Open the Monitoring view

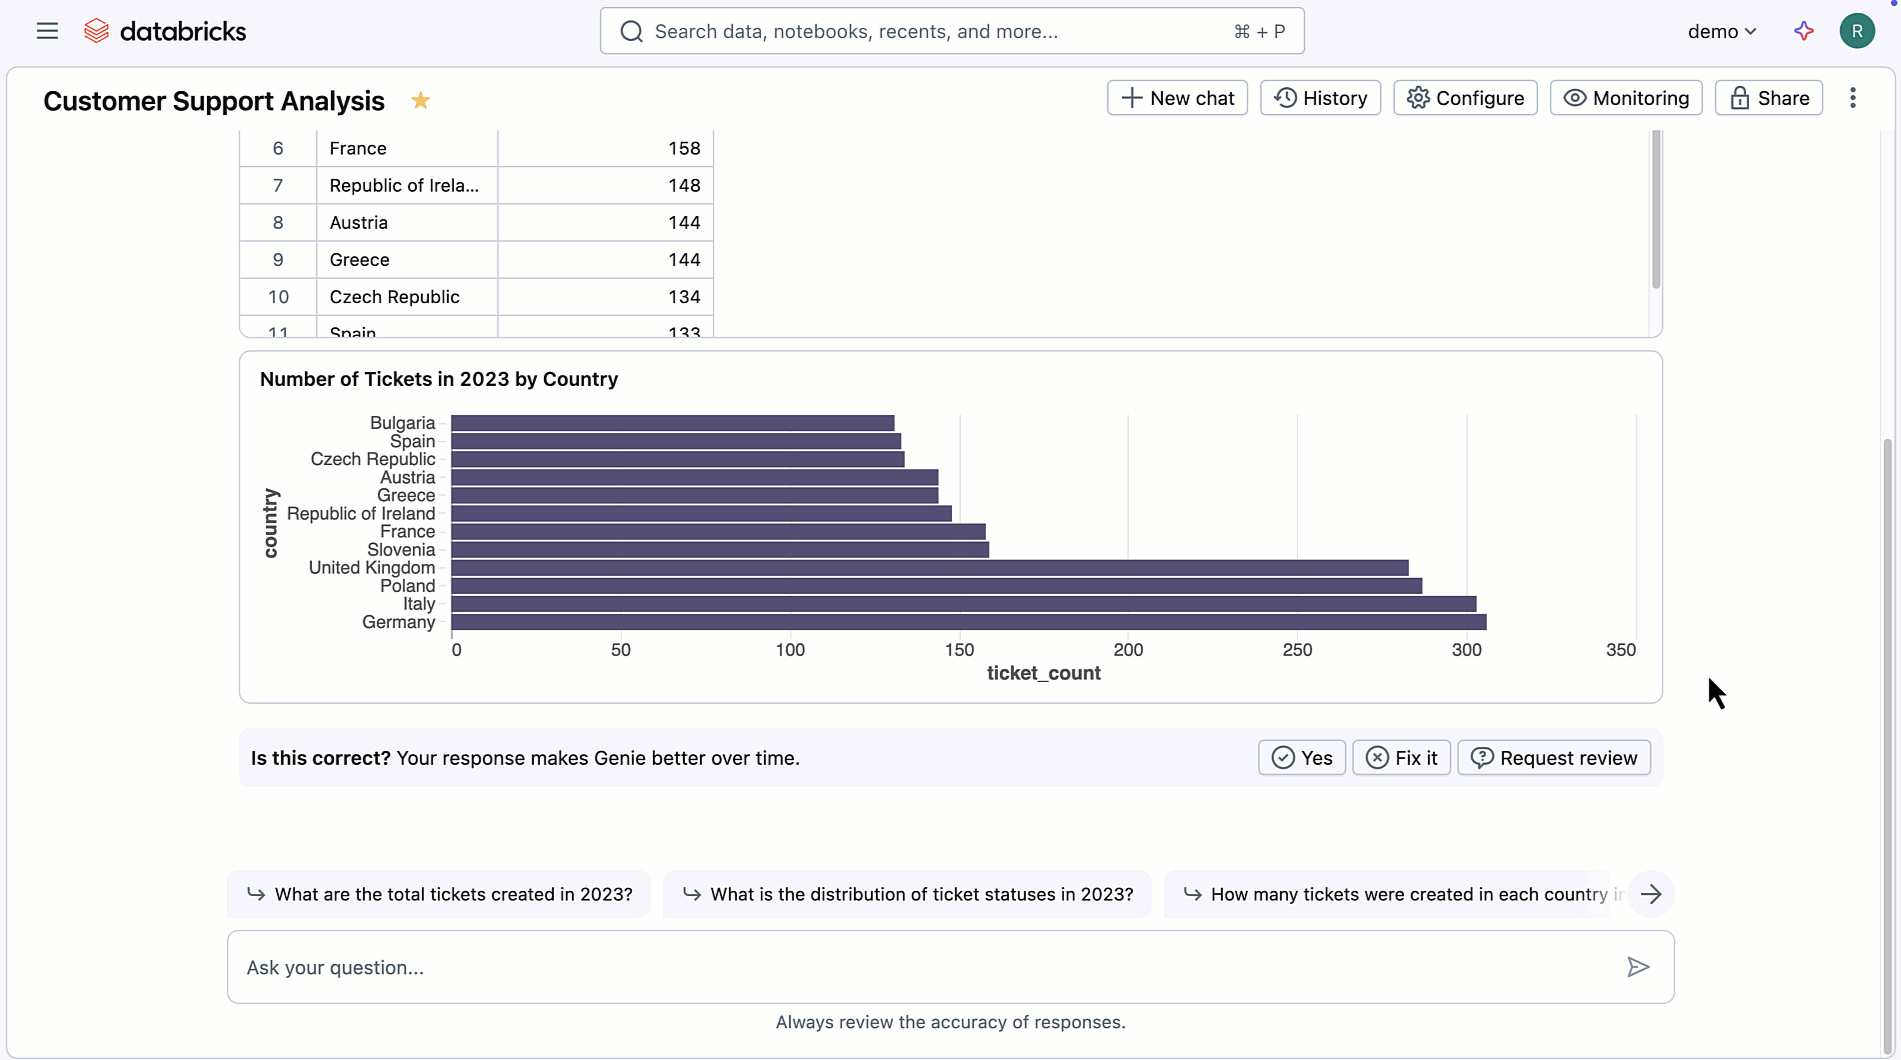pos(1625,98)
